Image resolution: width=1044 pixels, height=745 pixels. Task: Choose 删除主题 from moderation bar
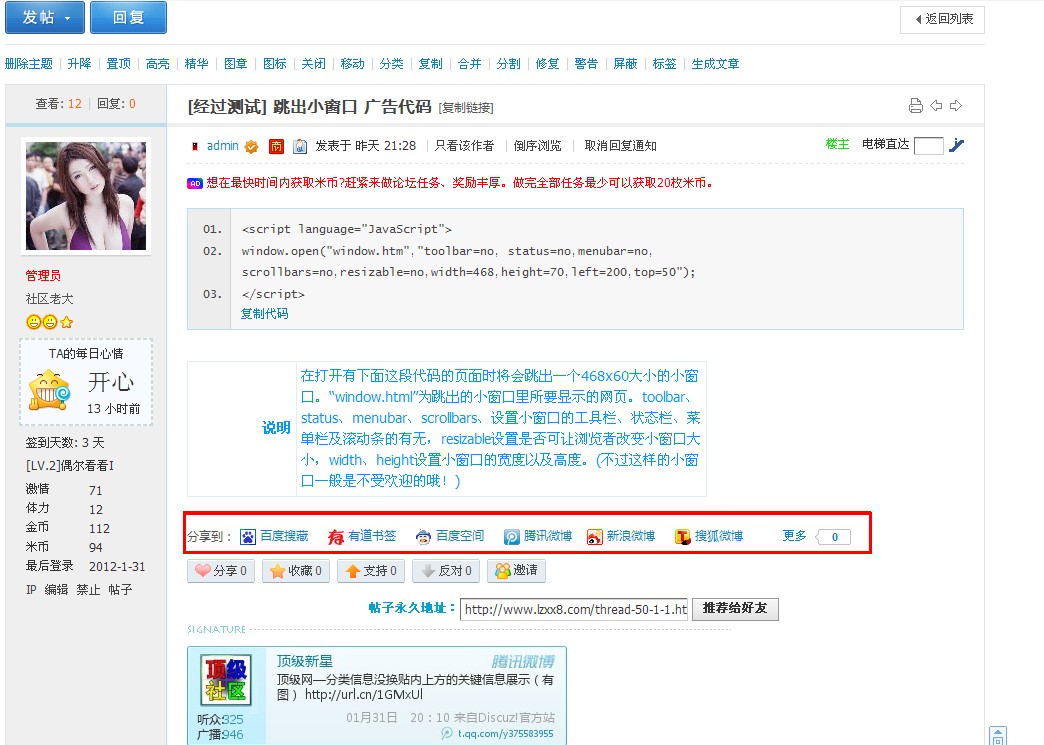tap(29, 64)
